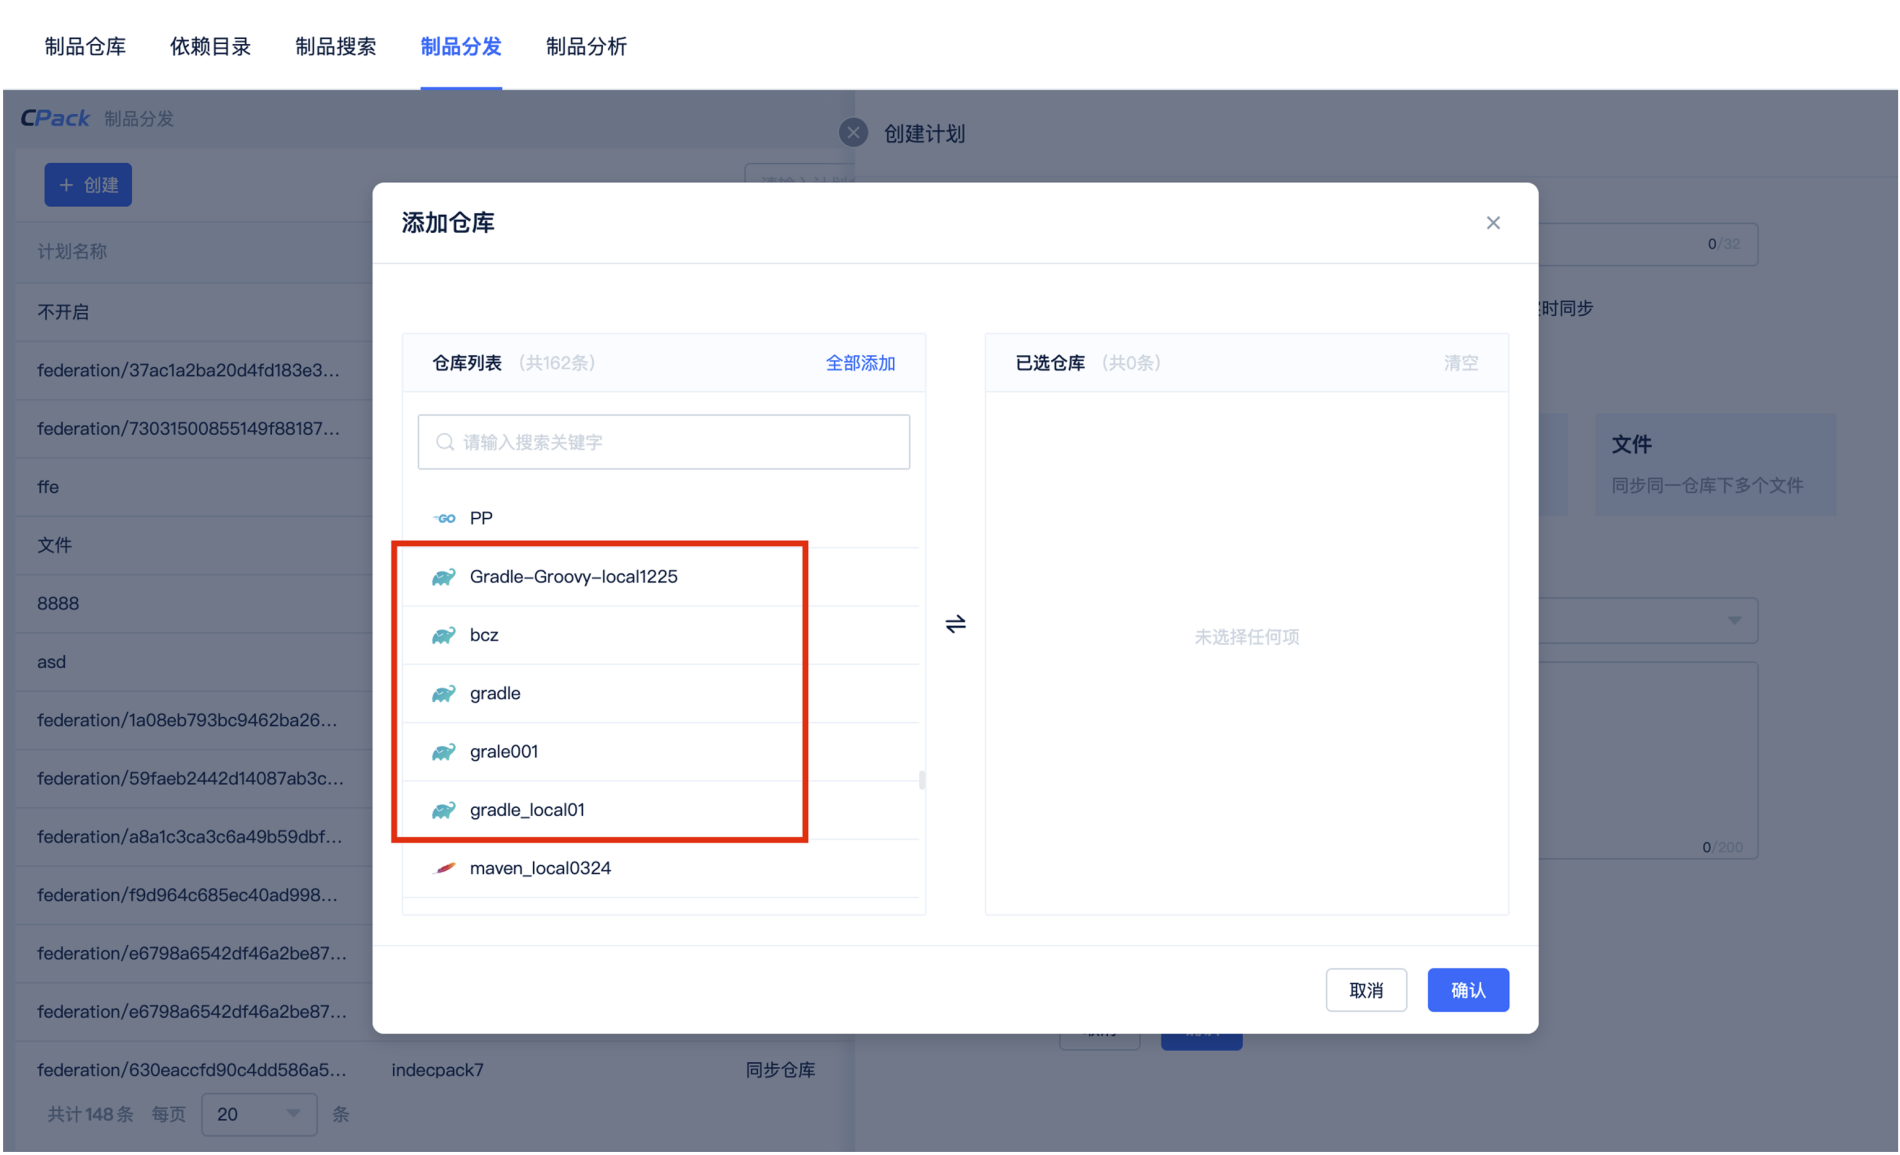
Task: Click the Gradle icon beside gradle_local01
Action: click(x=444, y=810)
